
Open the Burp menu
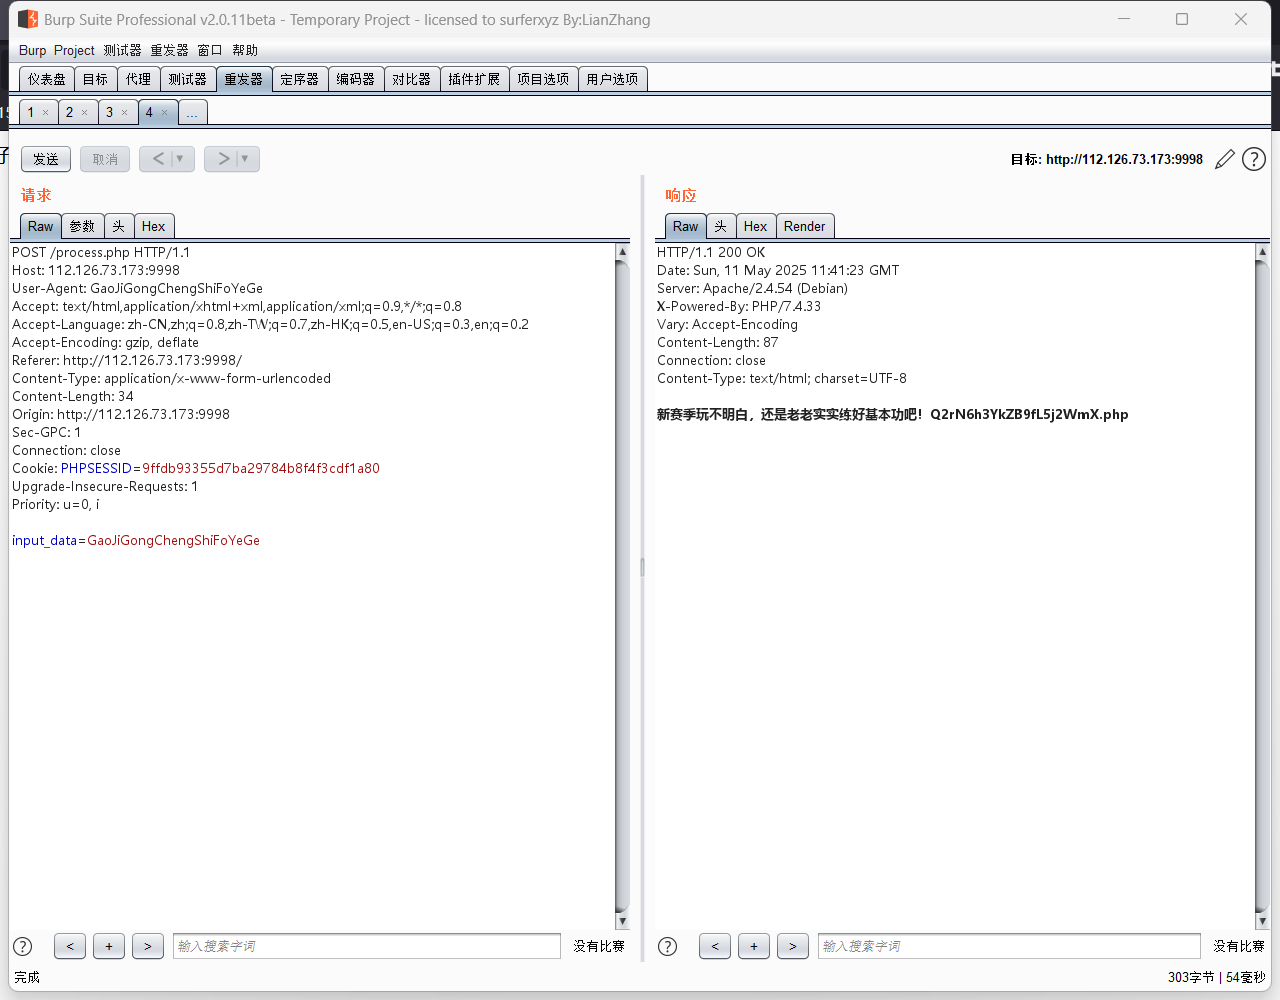tap(32, 50)
